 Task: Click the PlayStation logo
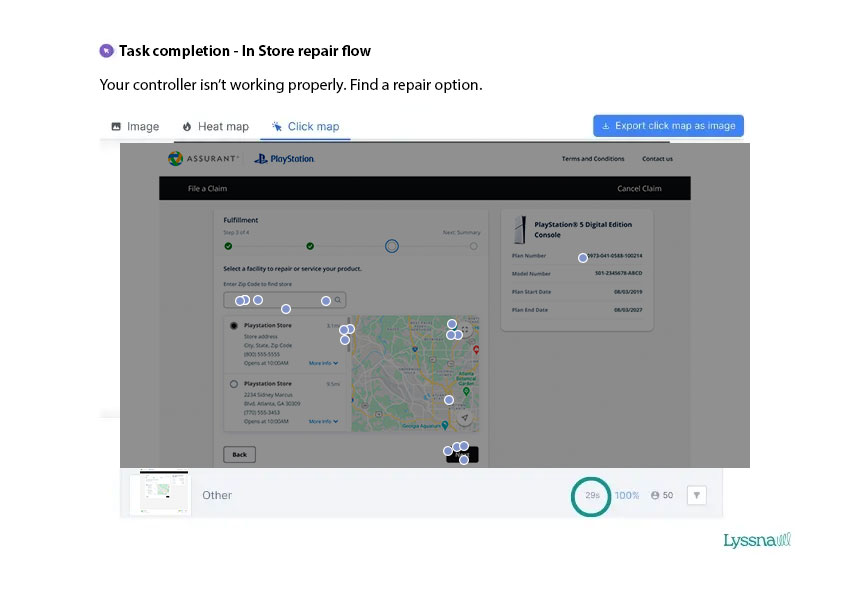pos(284,158)
